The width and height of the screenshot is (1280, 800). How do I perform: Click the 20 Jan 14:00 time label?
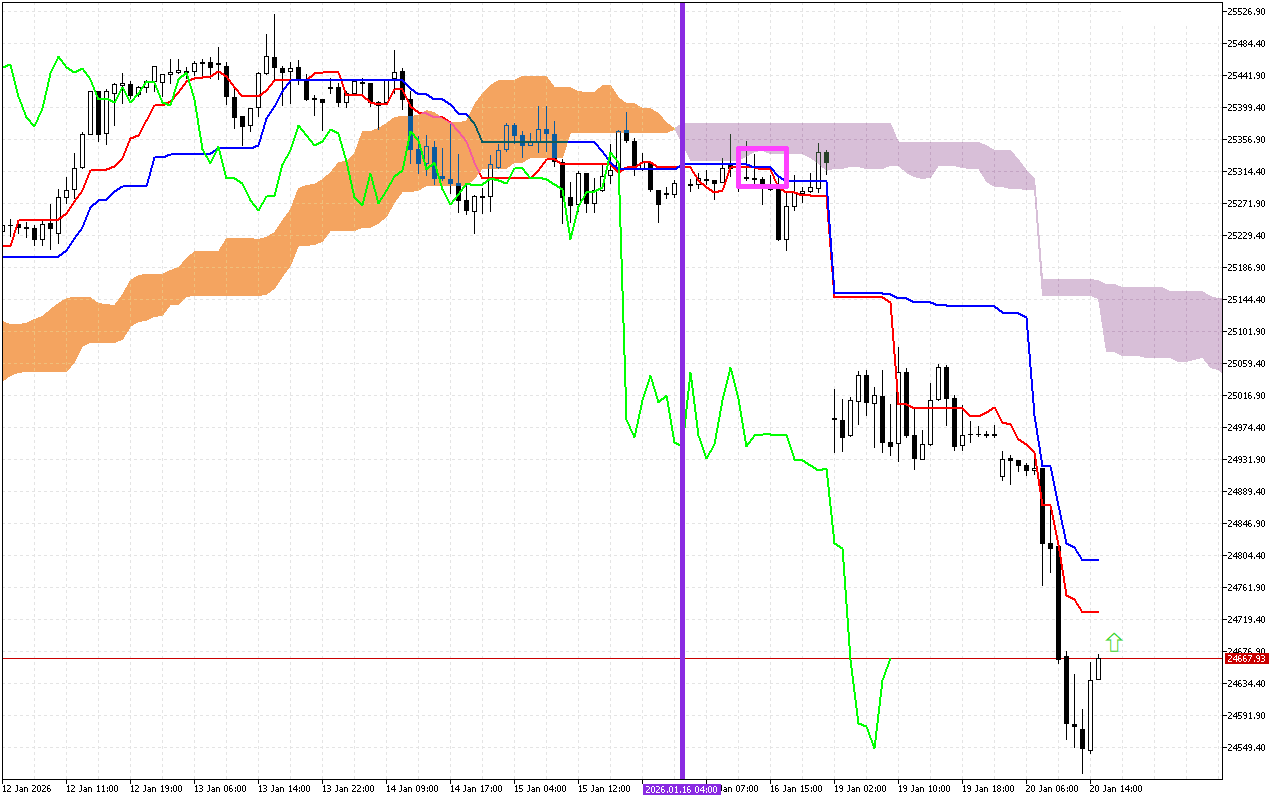click(x=1114, y=789)
